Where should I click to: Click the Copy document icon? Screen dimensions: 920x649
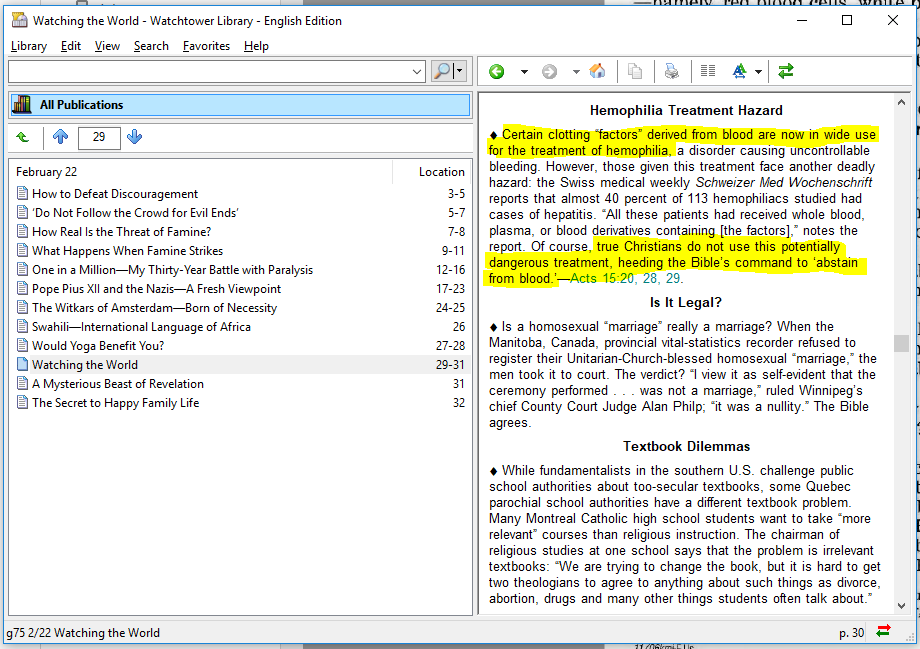coord(635,71)
